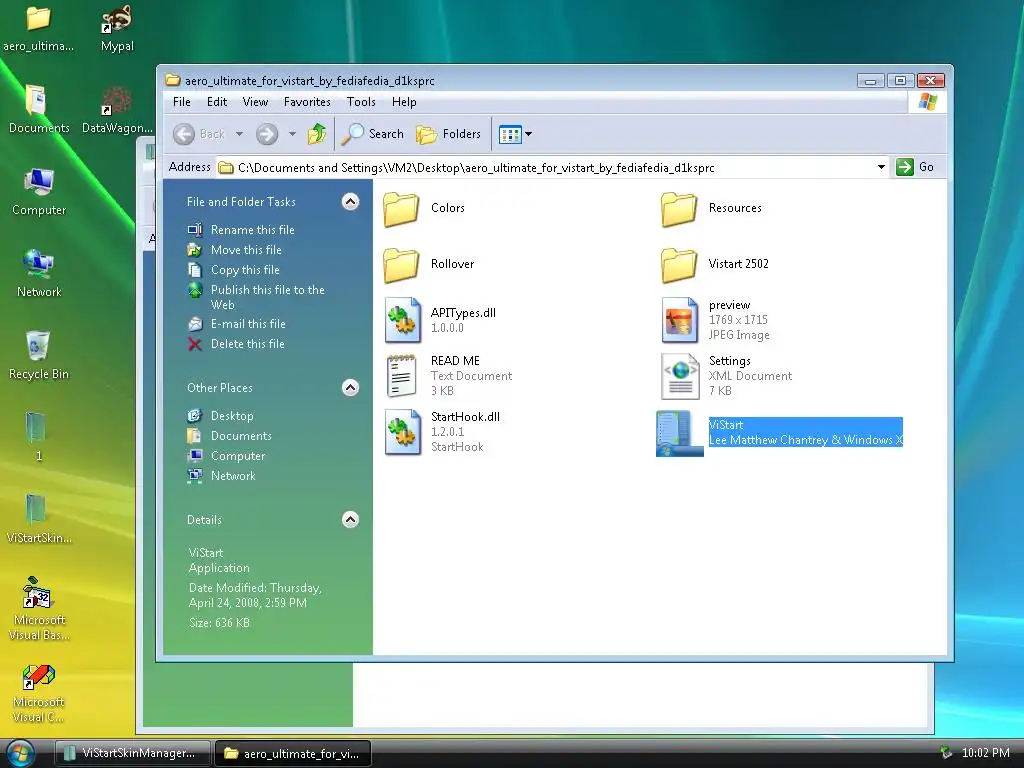This screenshot has height=768, width=1024.
Task: Select the Mypal desktop shortcut
Action: coord(117,29)
